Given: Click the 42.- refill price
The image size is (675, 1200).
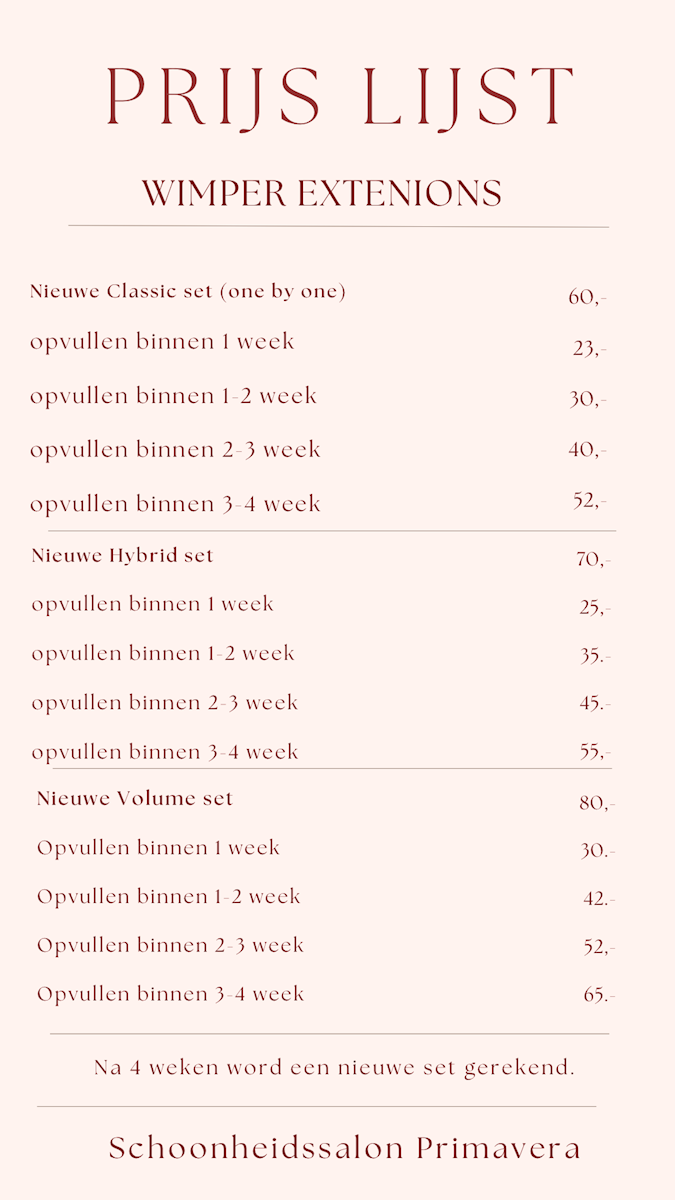Looking at the screenshot, I should pos(599,899).
